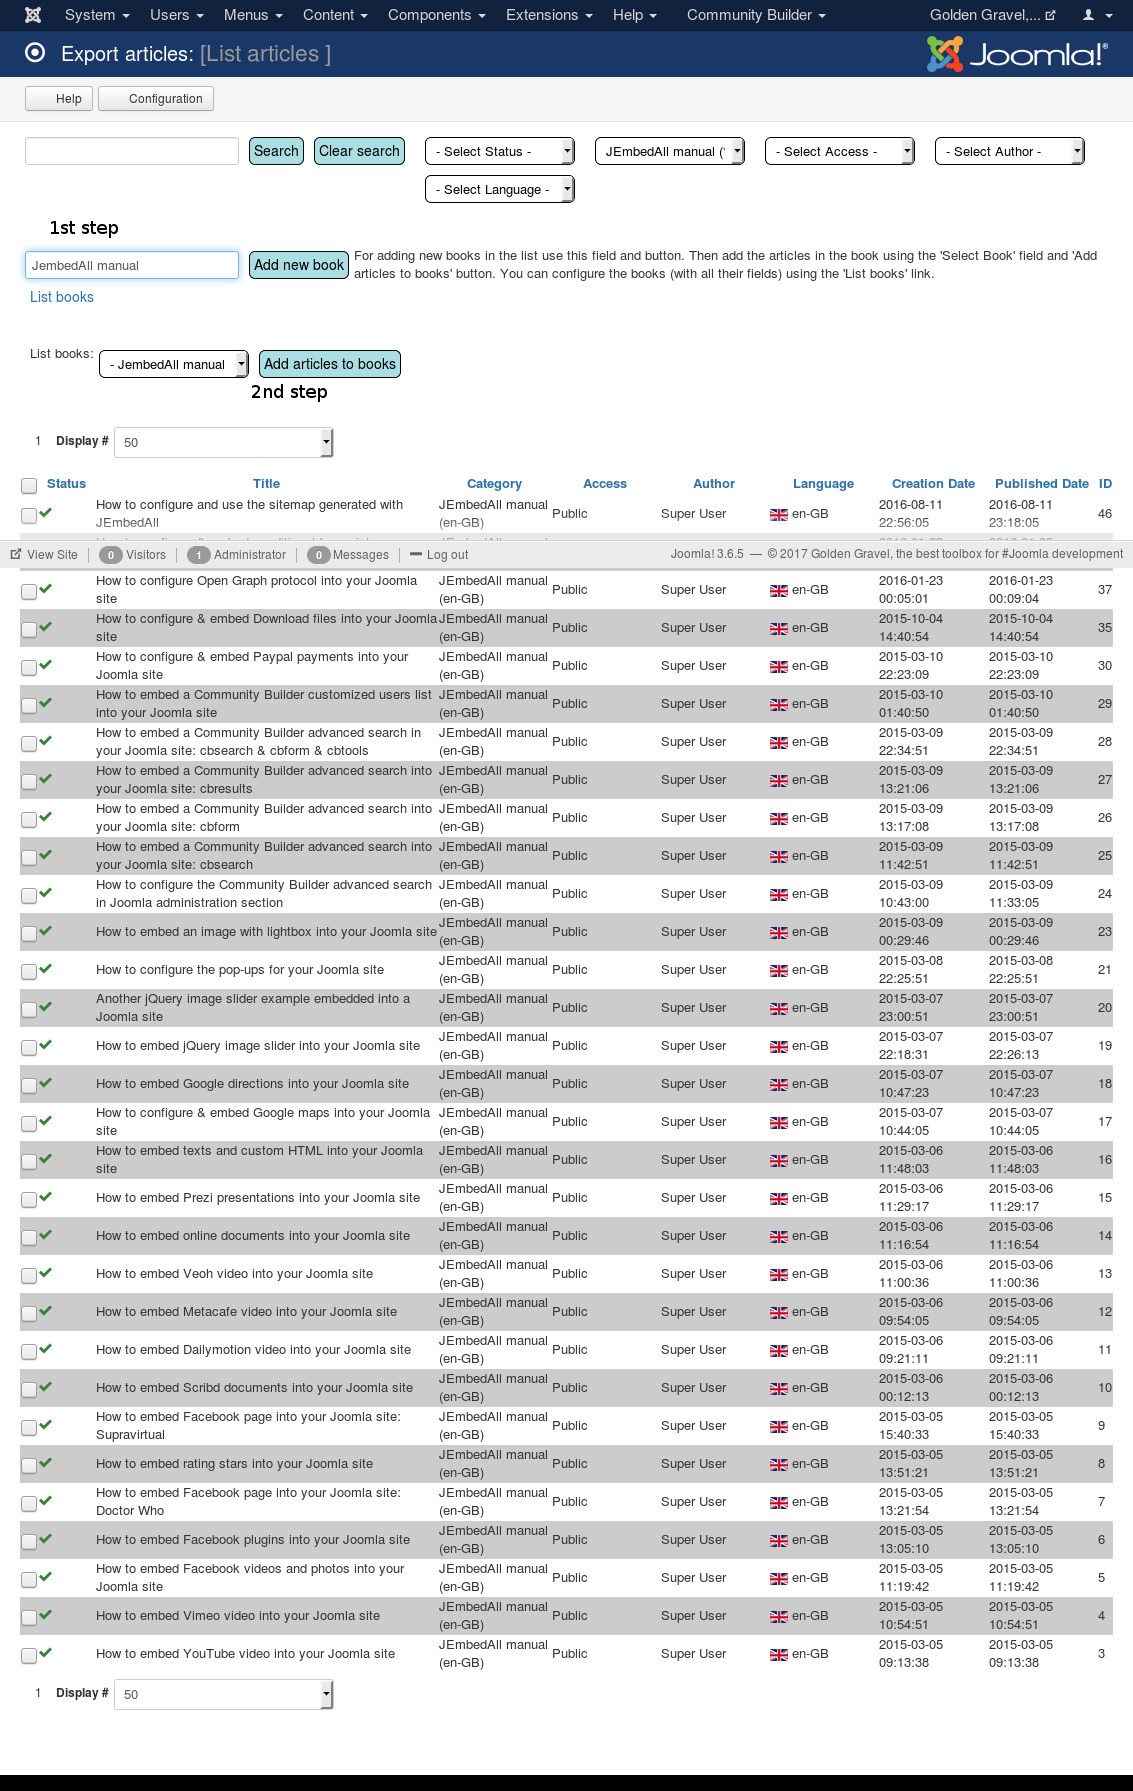Expand the Select Access filter dropdown
This screenshot has height=1791, width=1133.
tap(840, 151)
